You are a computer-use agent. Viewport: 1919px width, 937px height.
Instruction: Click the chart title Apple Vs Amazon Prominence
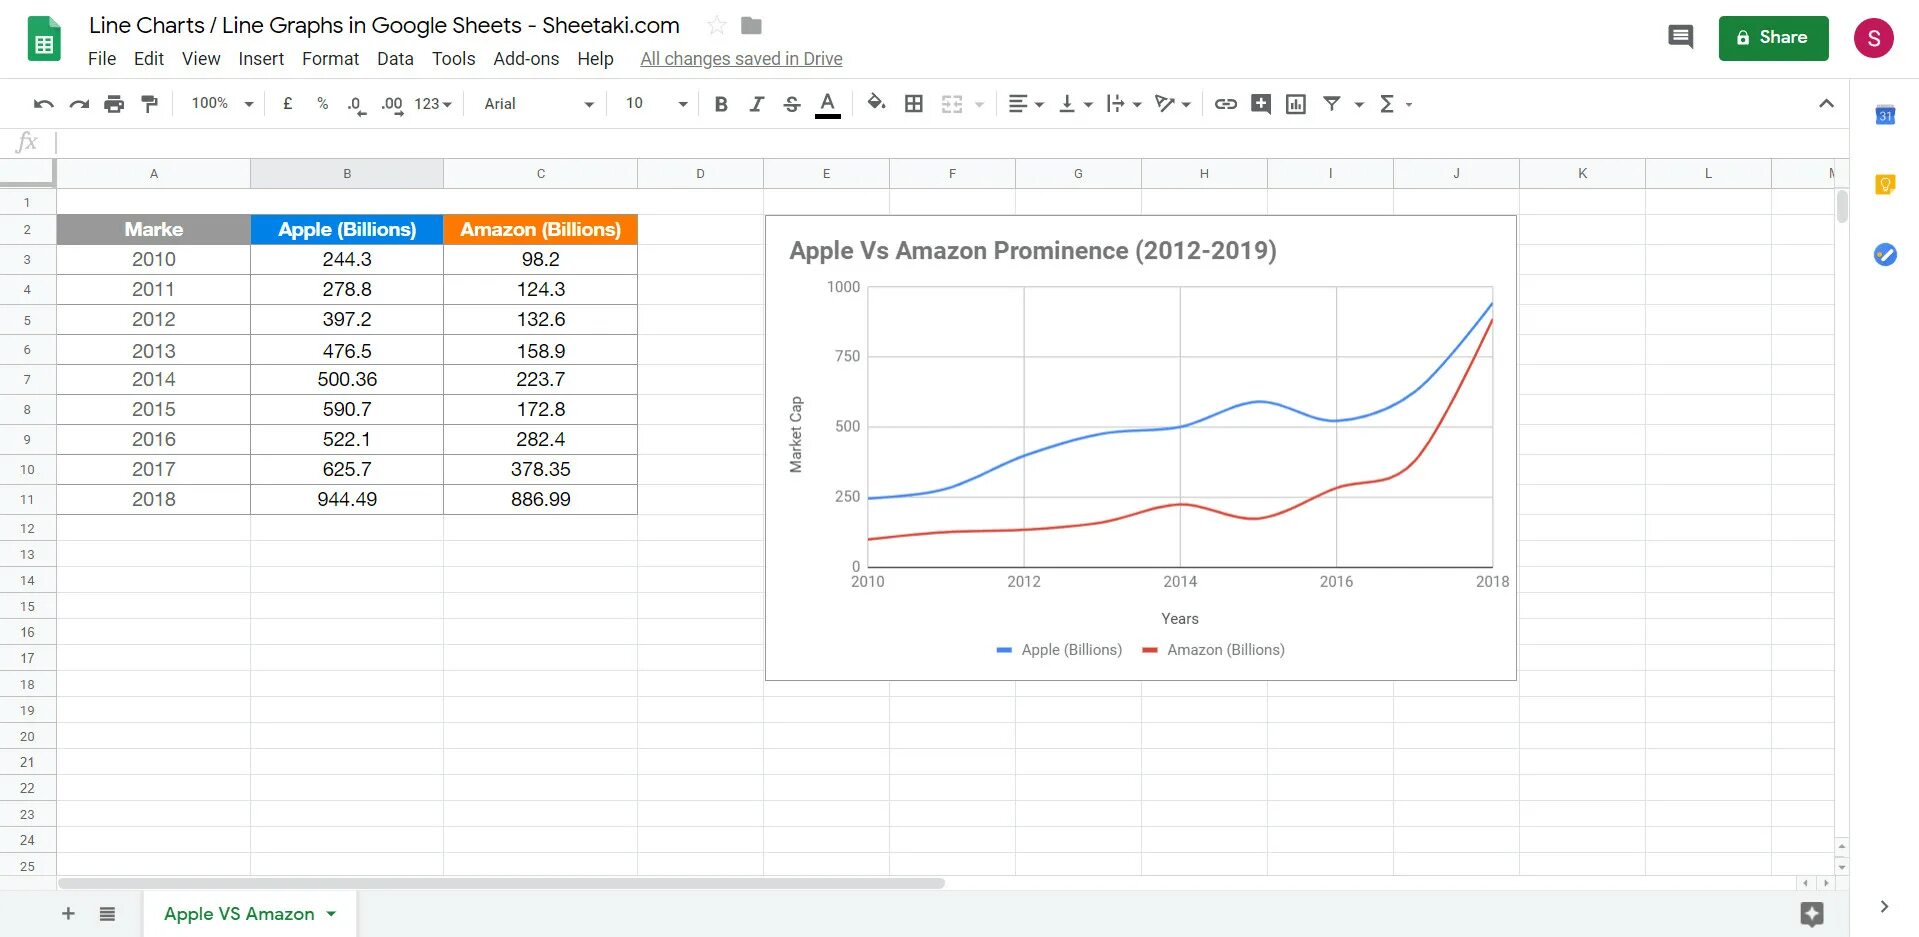click(1033, 250)
